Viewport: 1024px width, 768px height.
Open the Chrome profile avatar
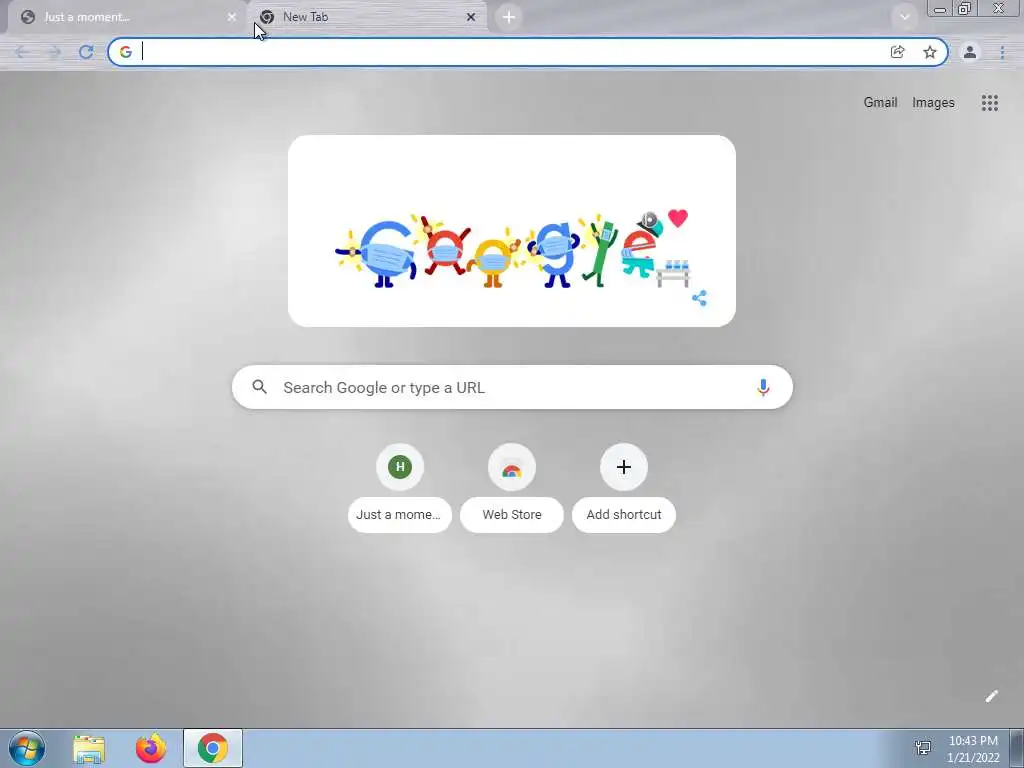(x=970, y=52)
